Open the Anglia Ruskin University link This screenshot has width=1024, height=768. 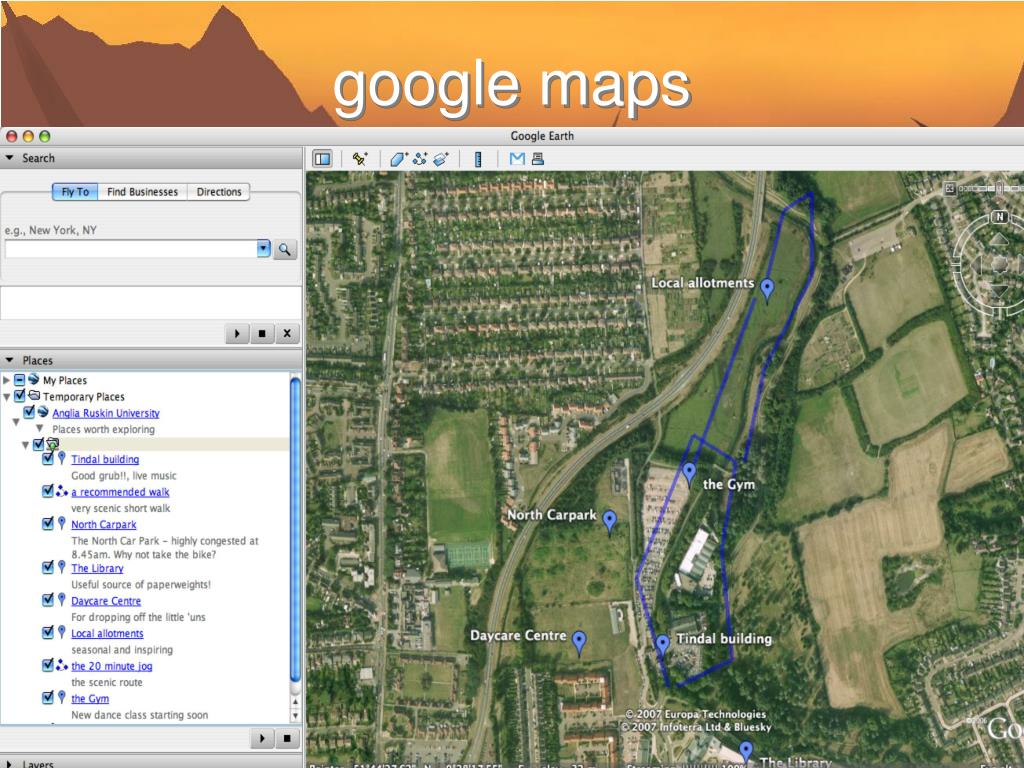[x=106, y=413]
